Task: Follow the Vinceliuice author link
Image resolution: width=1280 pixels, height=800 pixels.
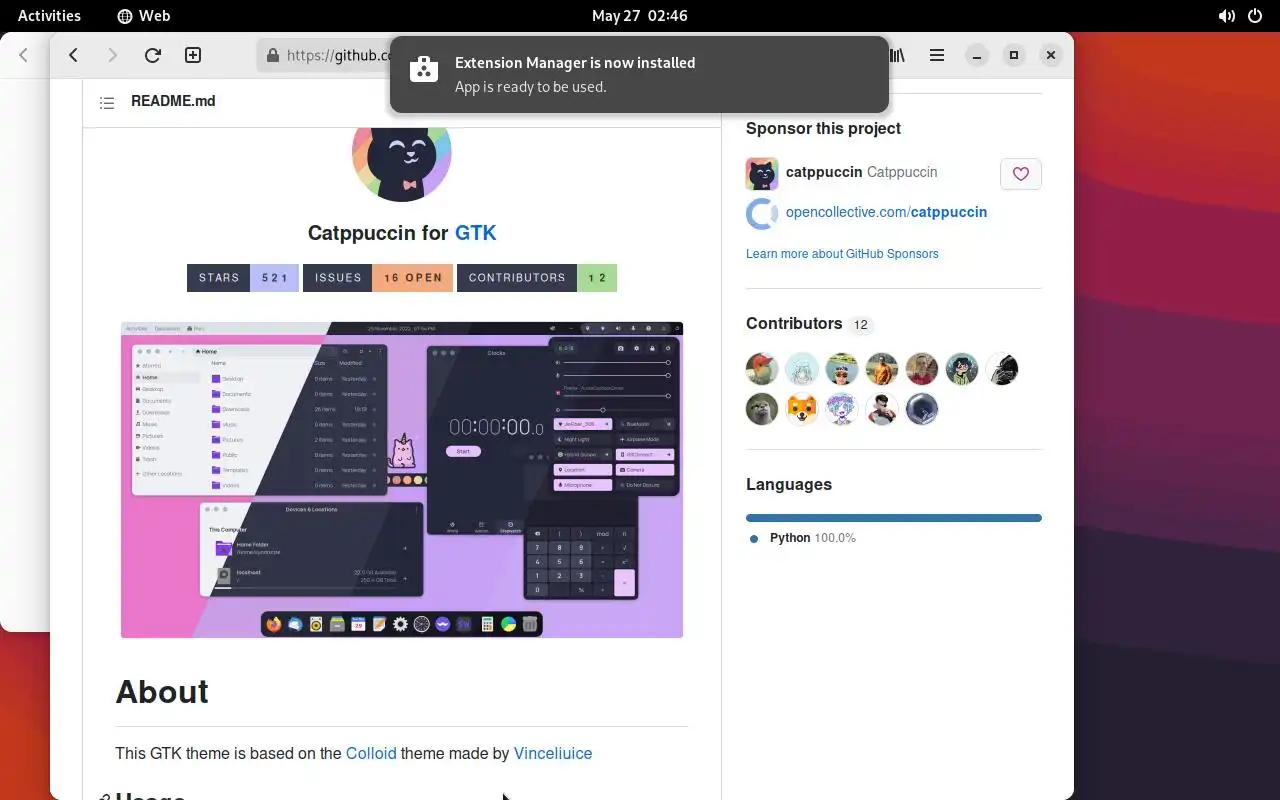Action: point(553,753)
